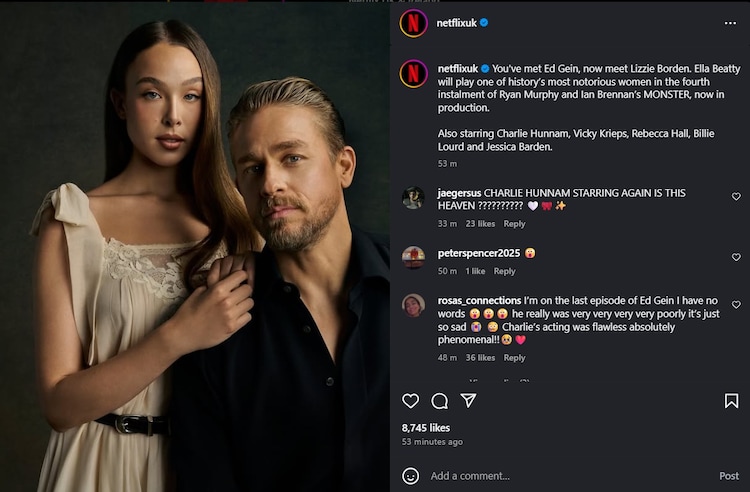Save post using the bookmark icon

click(x=731, y=401)
